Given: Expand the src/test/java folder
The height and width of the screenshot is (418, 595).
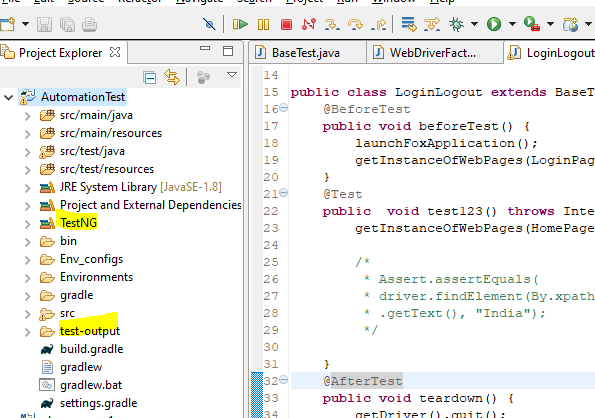Looking at the screenshot, I should click(27, 152).
